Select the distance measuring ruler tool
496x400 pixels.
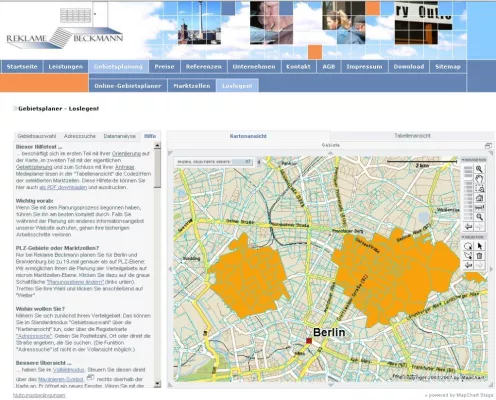click(479, 207)
